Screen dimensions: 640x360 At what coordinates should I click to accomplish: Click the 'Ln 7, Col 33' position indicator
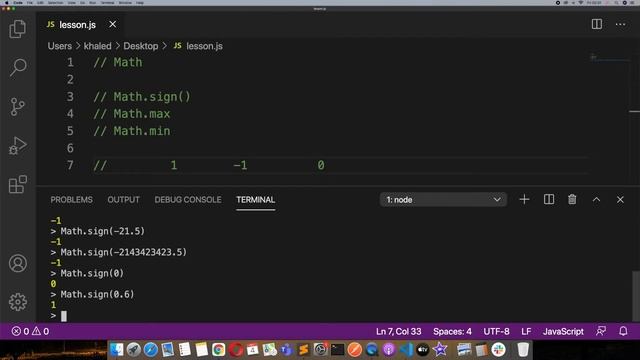[x=398, y=331]
